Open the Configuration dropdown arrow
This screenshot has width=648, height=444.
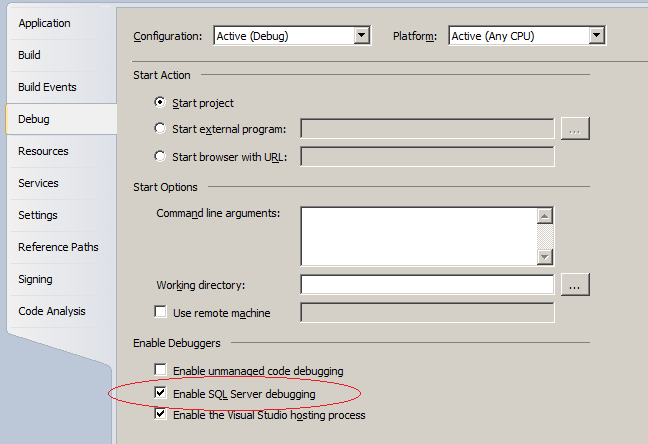(362, 36)
